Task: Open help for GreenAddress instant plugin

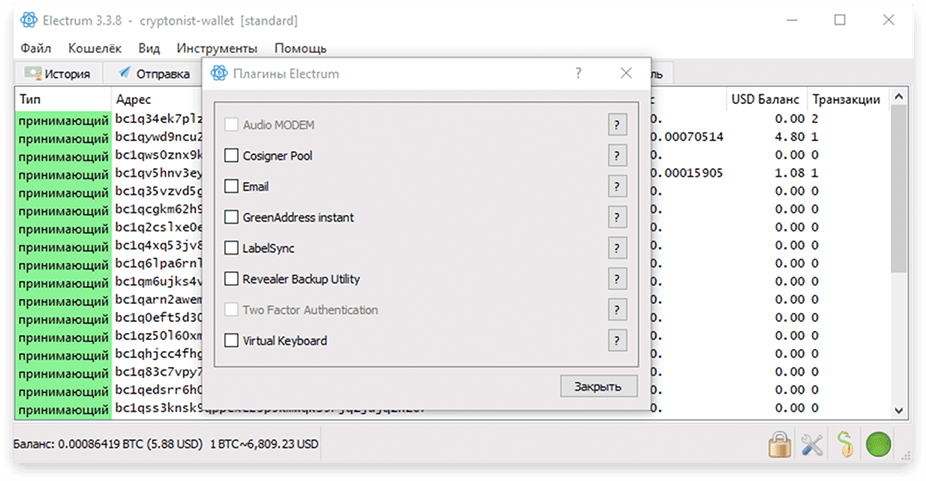Action: (617, 217)
